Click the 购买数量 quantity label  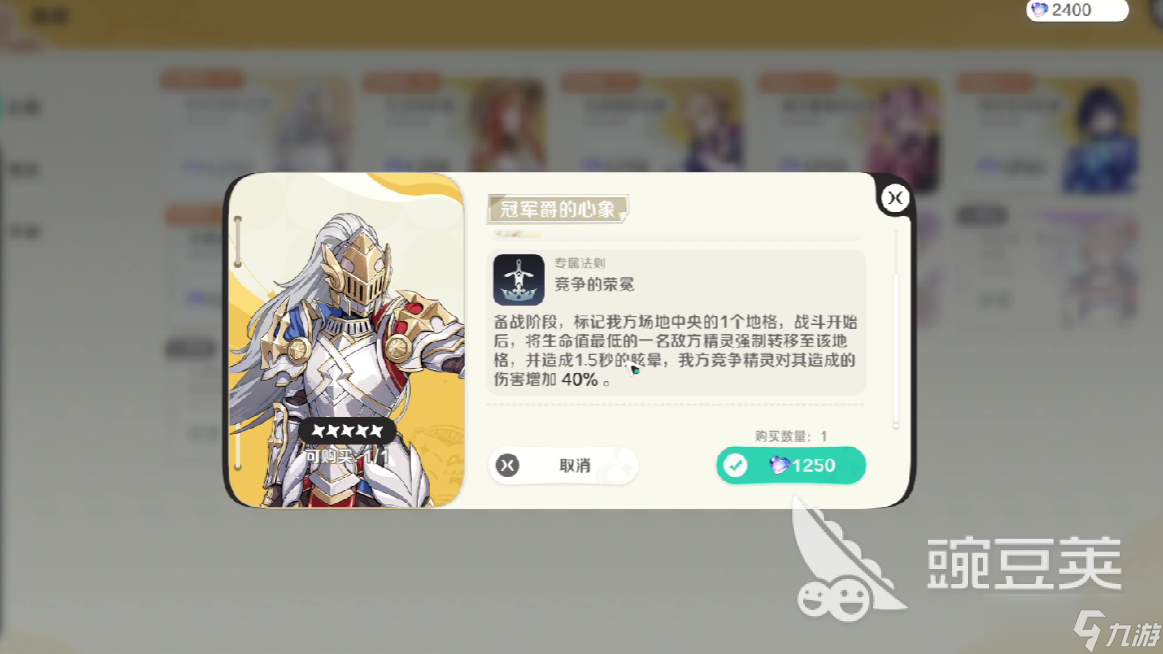(791, 436)
